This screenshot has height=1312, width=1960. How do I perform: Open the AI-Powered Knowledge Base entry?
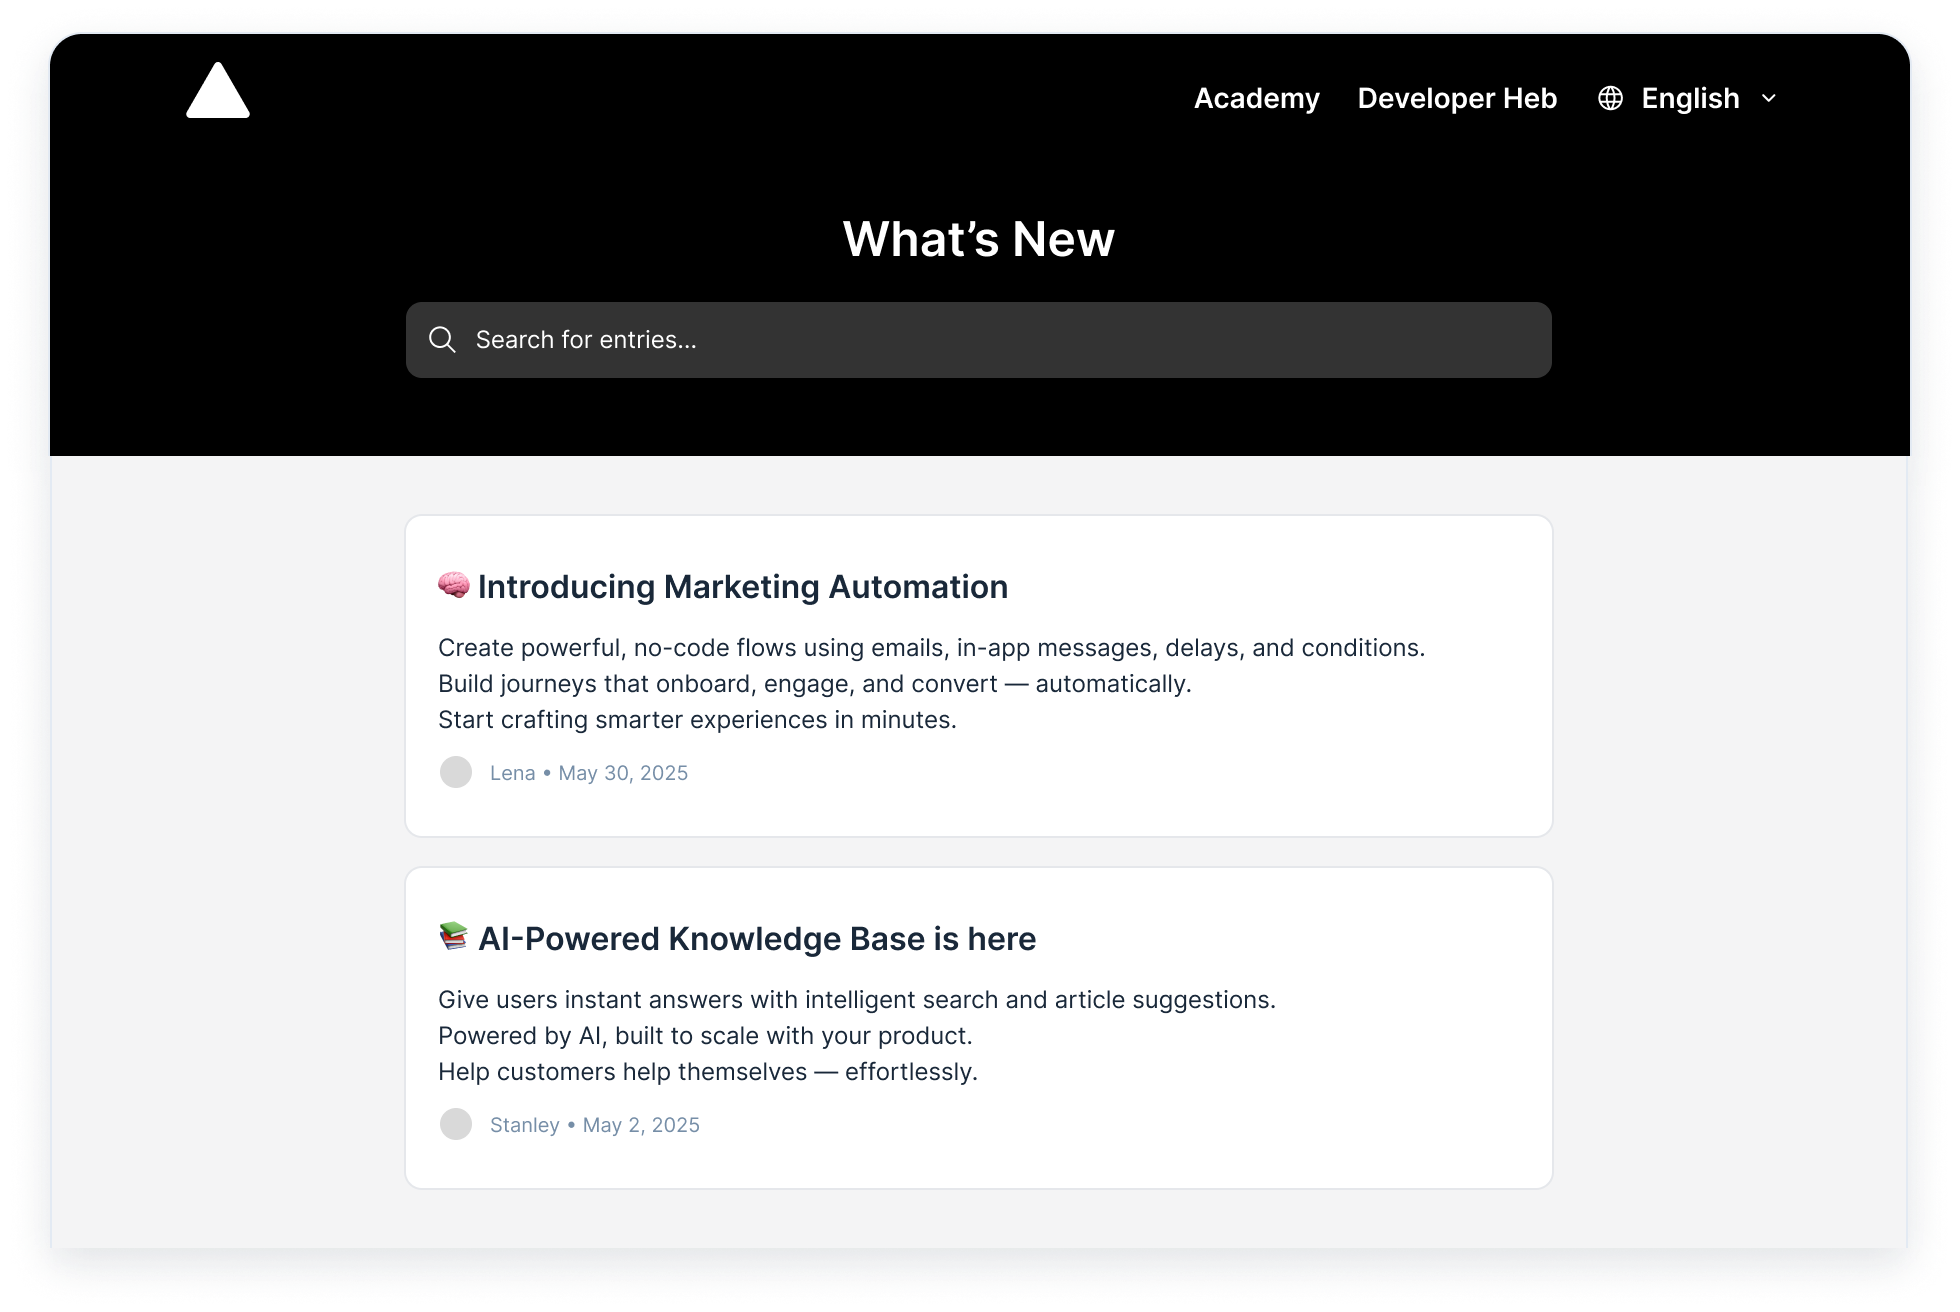coord(757,938)
